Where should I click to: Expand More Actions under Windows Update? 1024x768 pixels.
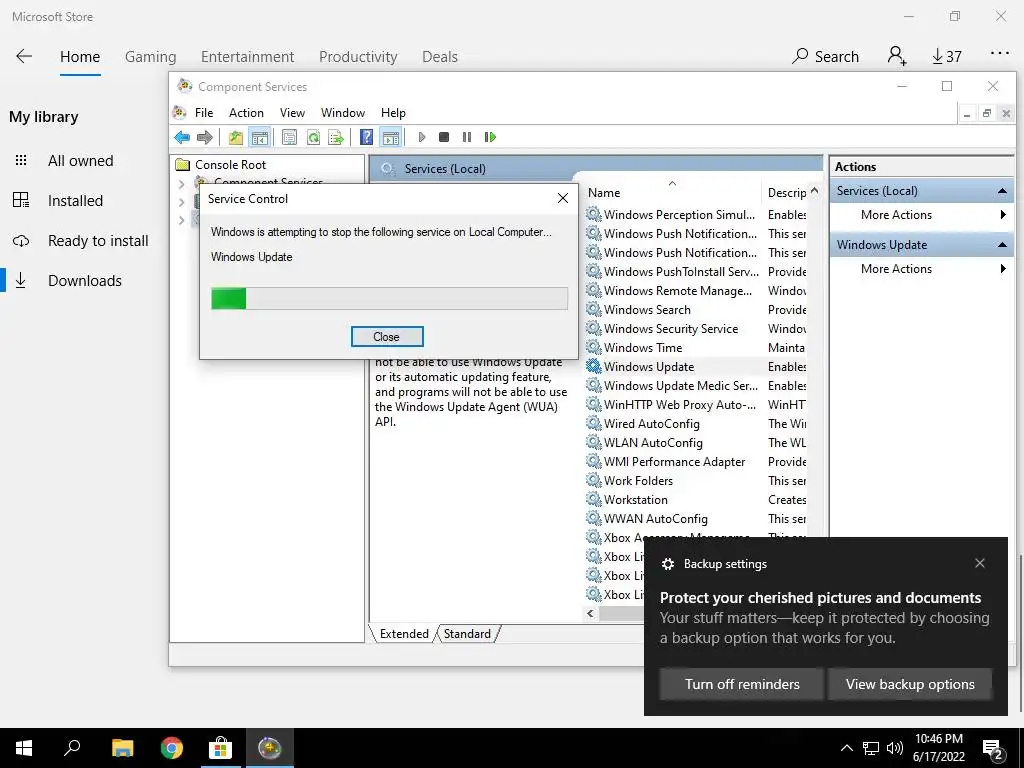point(921,269)
